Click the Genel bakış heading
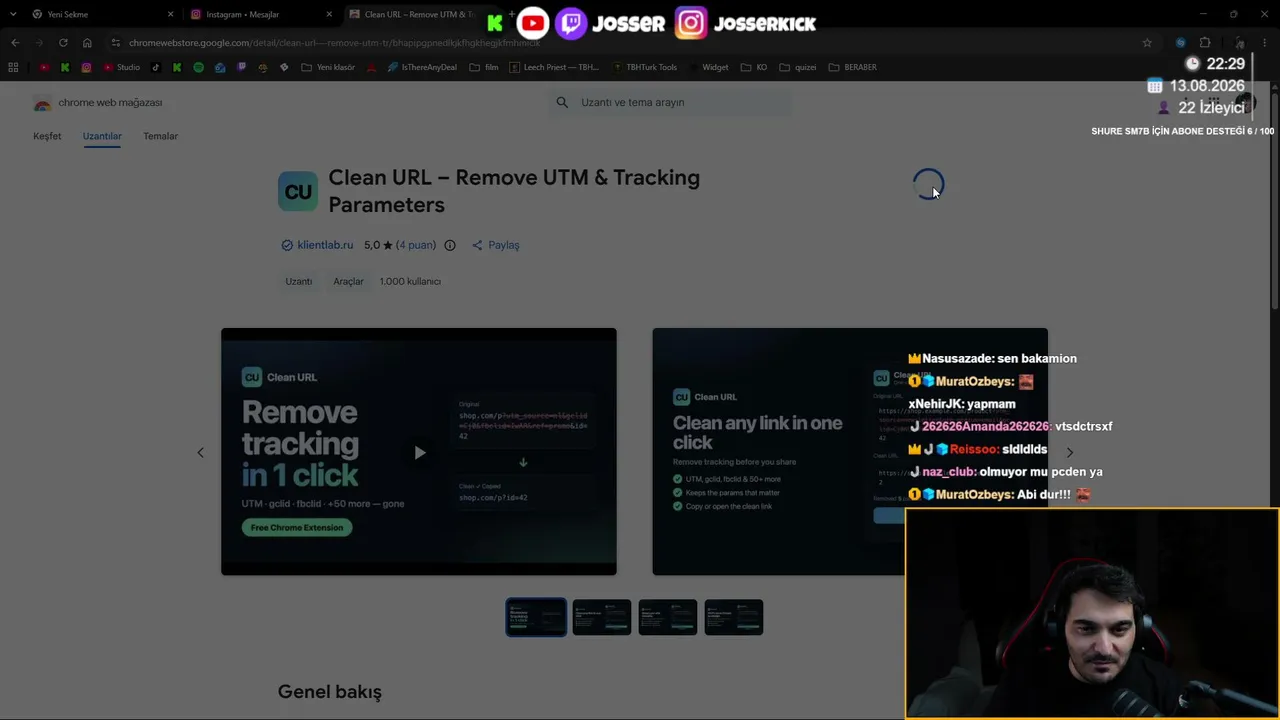The height and width of the screenshot is (720, 1280). click(x=330, y=692)
